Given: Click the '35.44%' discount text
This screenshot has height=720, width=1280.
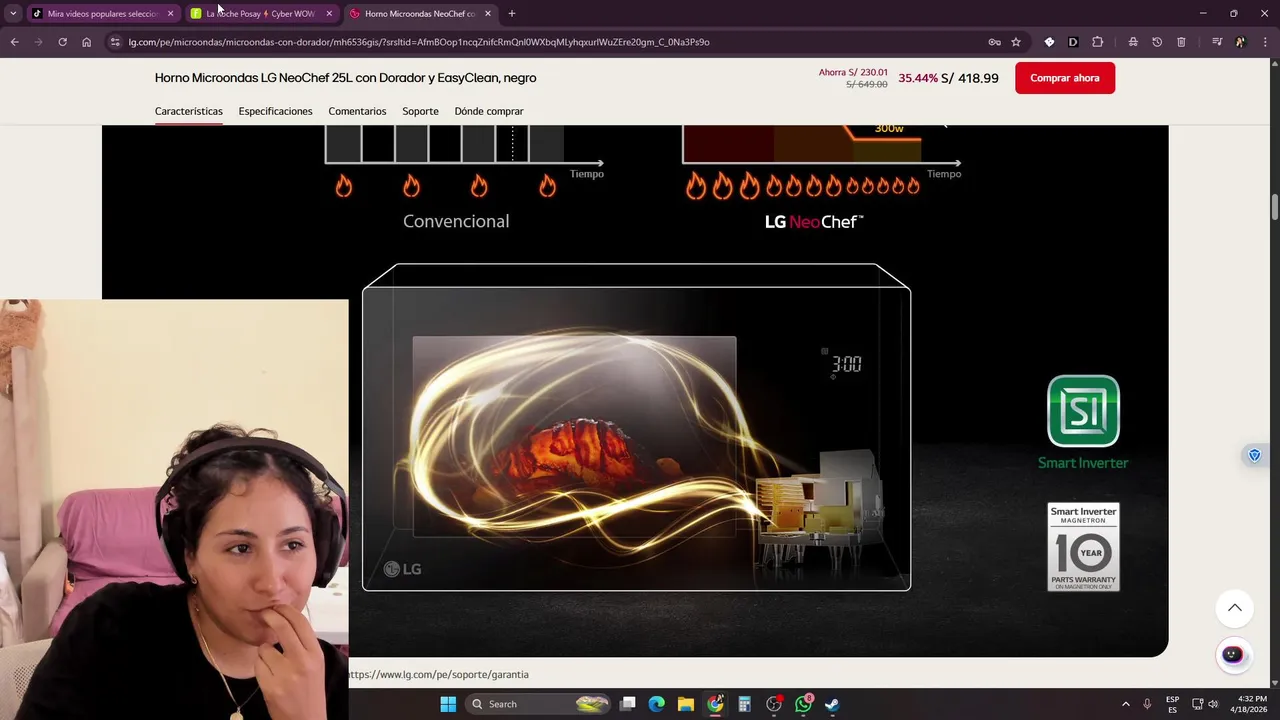Looking at the screenshot, I should click(x=918, y=78).
